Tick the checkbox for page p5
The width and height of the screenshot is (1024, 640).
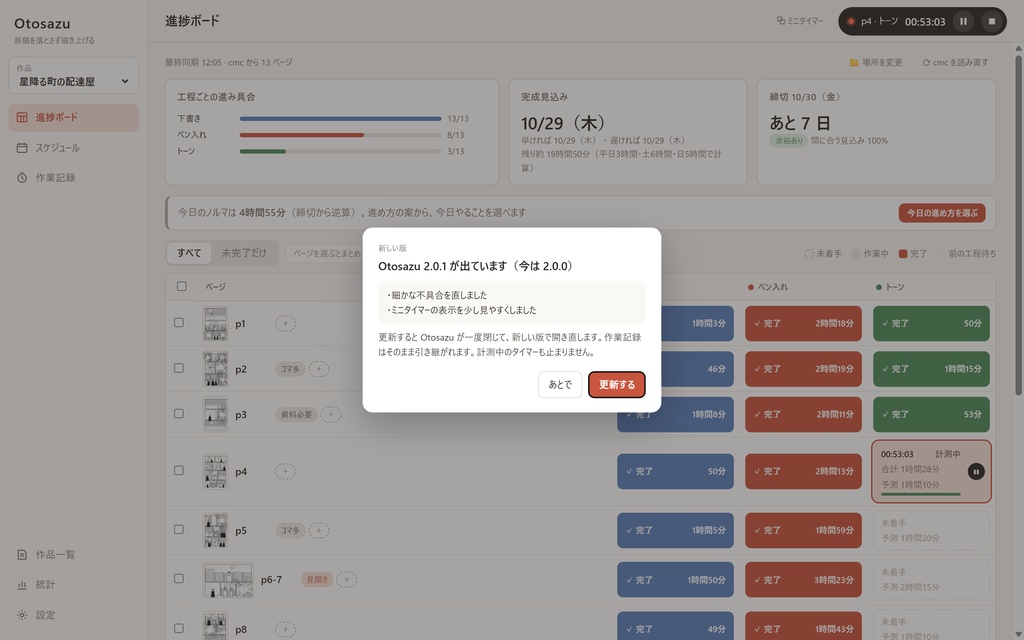point(179,530)
